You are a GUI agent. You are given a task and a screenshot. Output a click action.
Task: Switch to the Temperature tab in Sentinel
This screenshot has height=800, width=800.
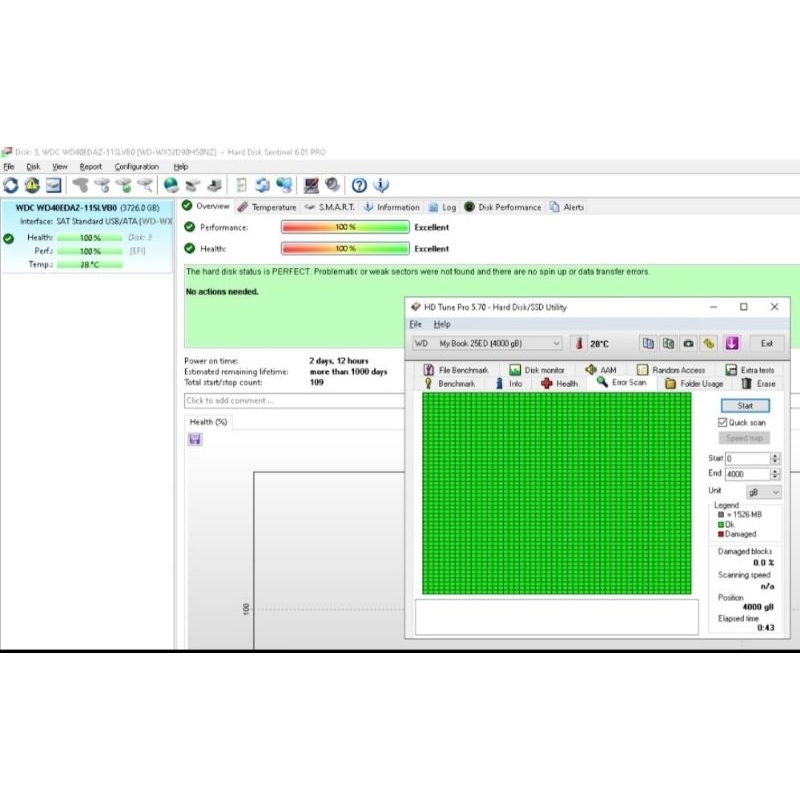pyautogui.click(x=267, y=207)
